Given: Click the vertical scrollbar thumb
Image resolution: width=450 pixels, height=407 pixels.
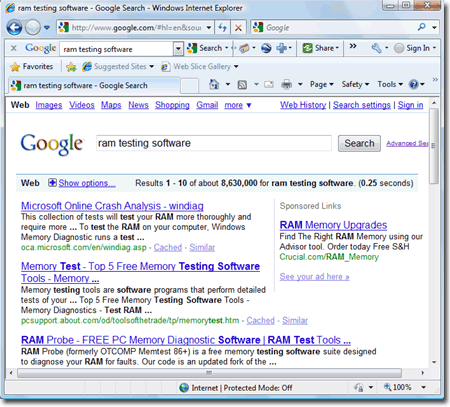Looking at the screenshot, I should coord(434,146).
